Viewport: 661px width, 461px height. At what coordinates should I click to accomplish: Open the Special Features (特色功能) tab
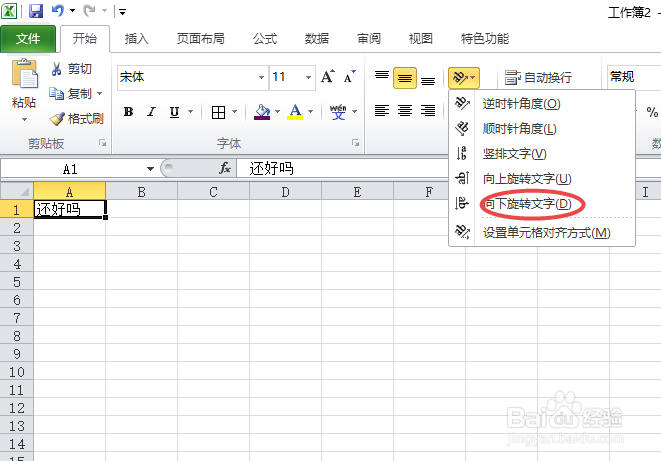tap(485, 39)
